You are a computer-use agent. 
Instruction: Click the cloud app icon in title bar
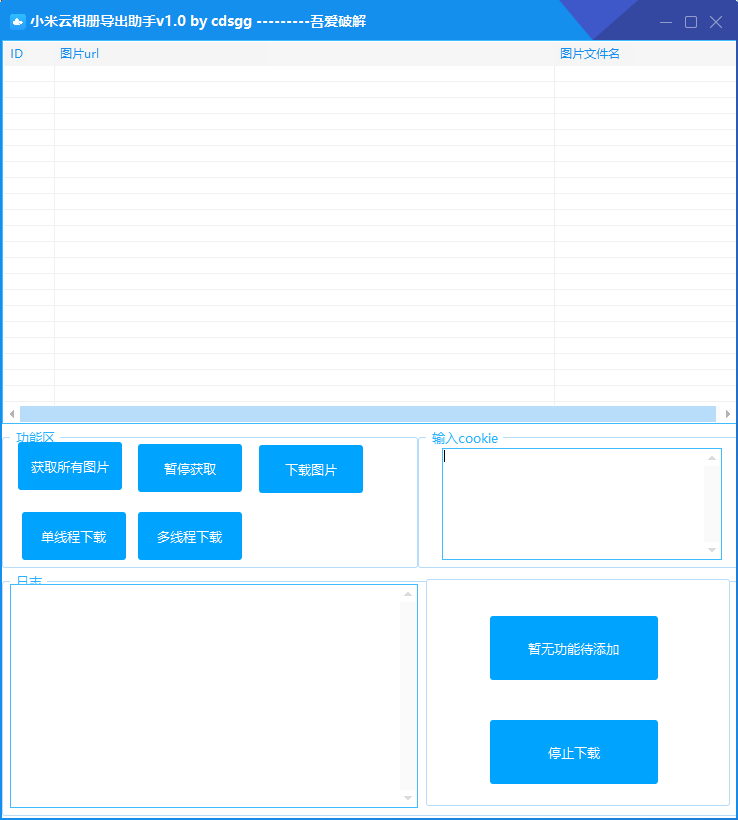pos(18,22)
